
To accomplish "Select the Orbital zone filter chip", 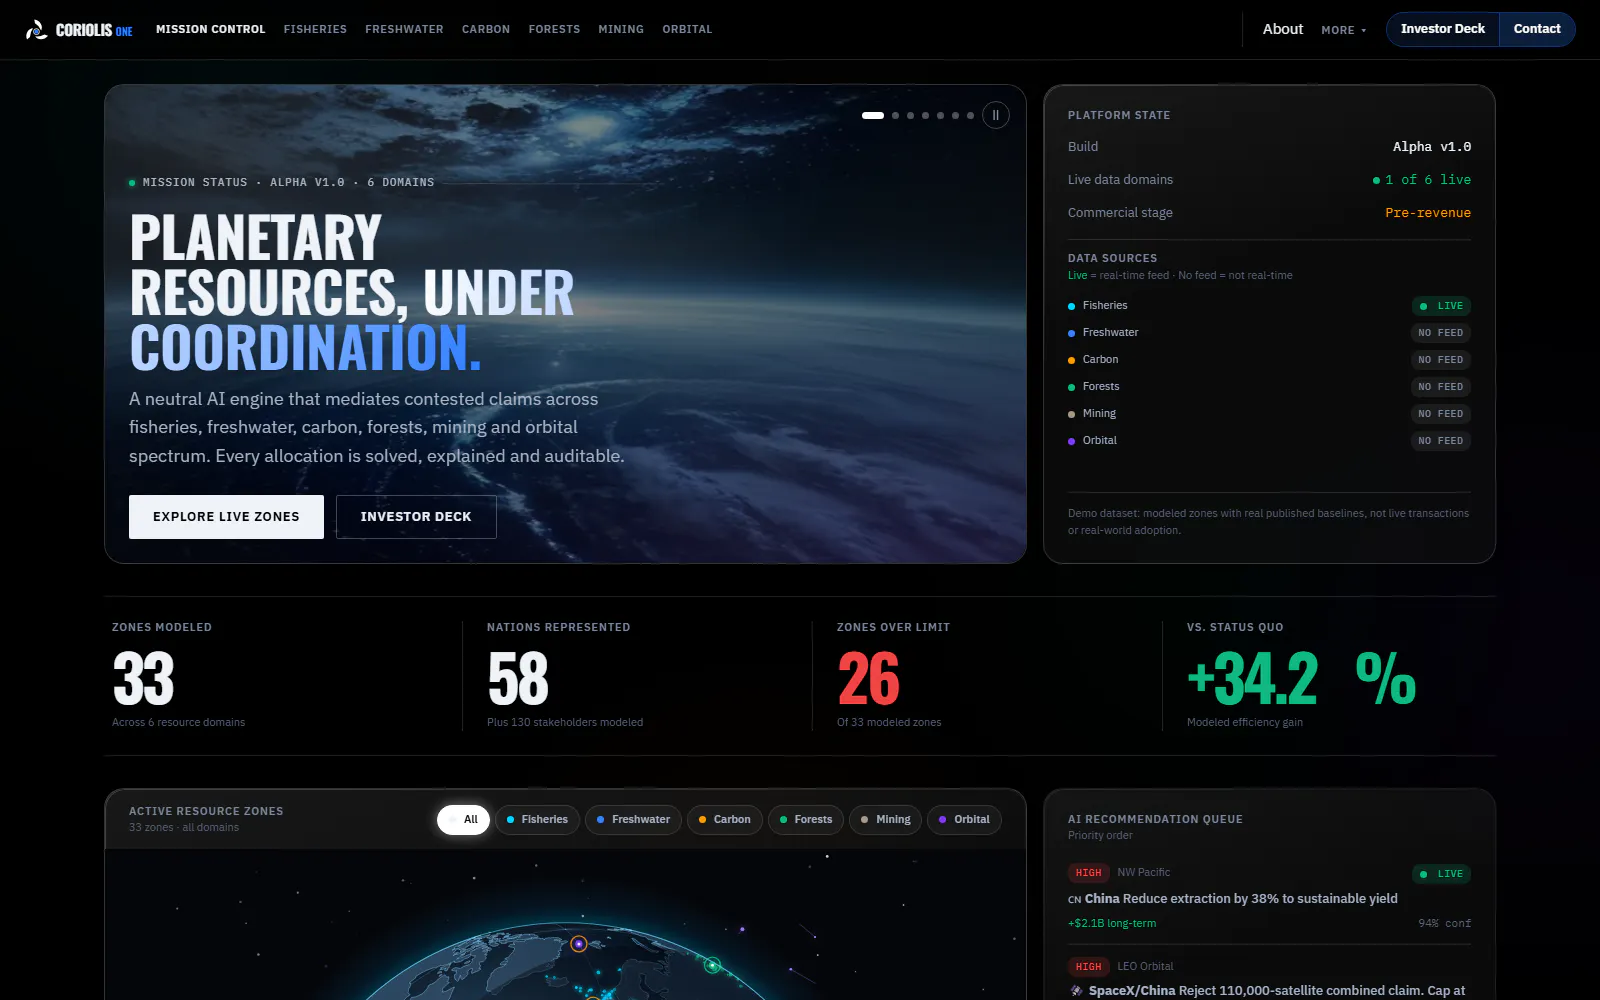I will click(x=964, y=820).
